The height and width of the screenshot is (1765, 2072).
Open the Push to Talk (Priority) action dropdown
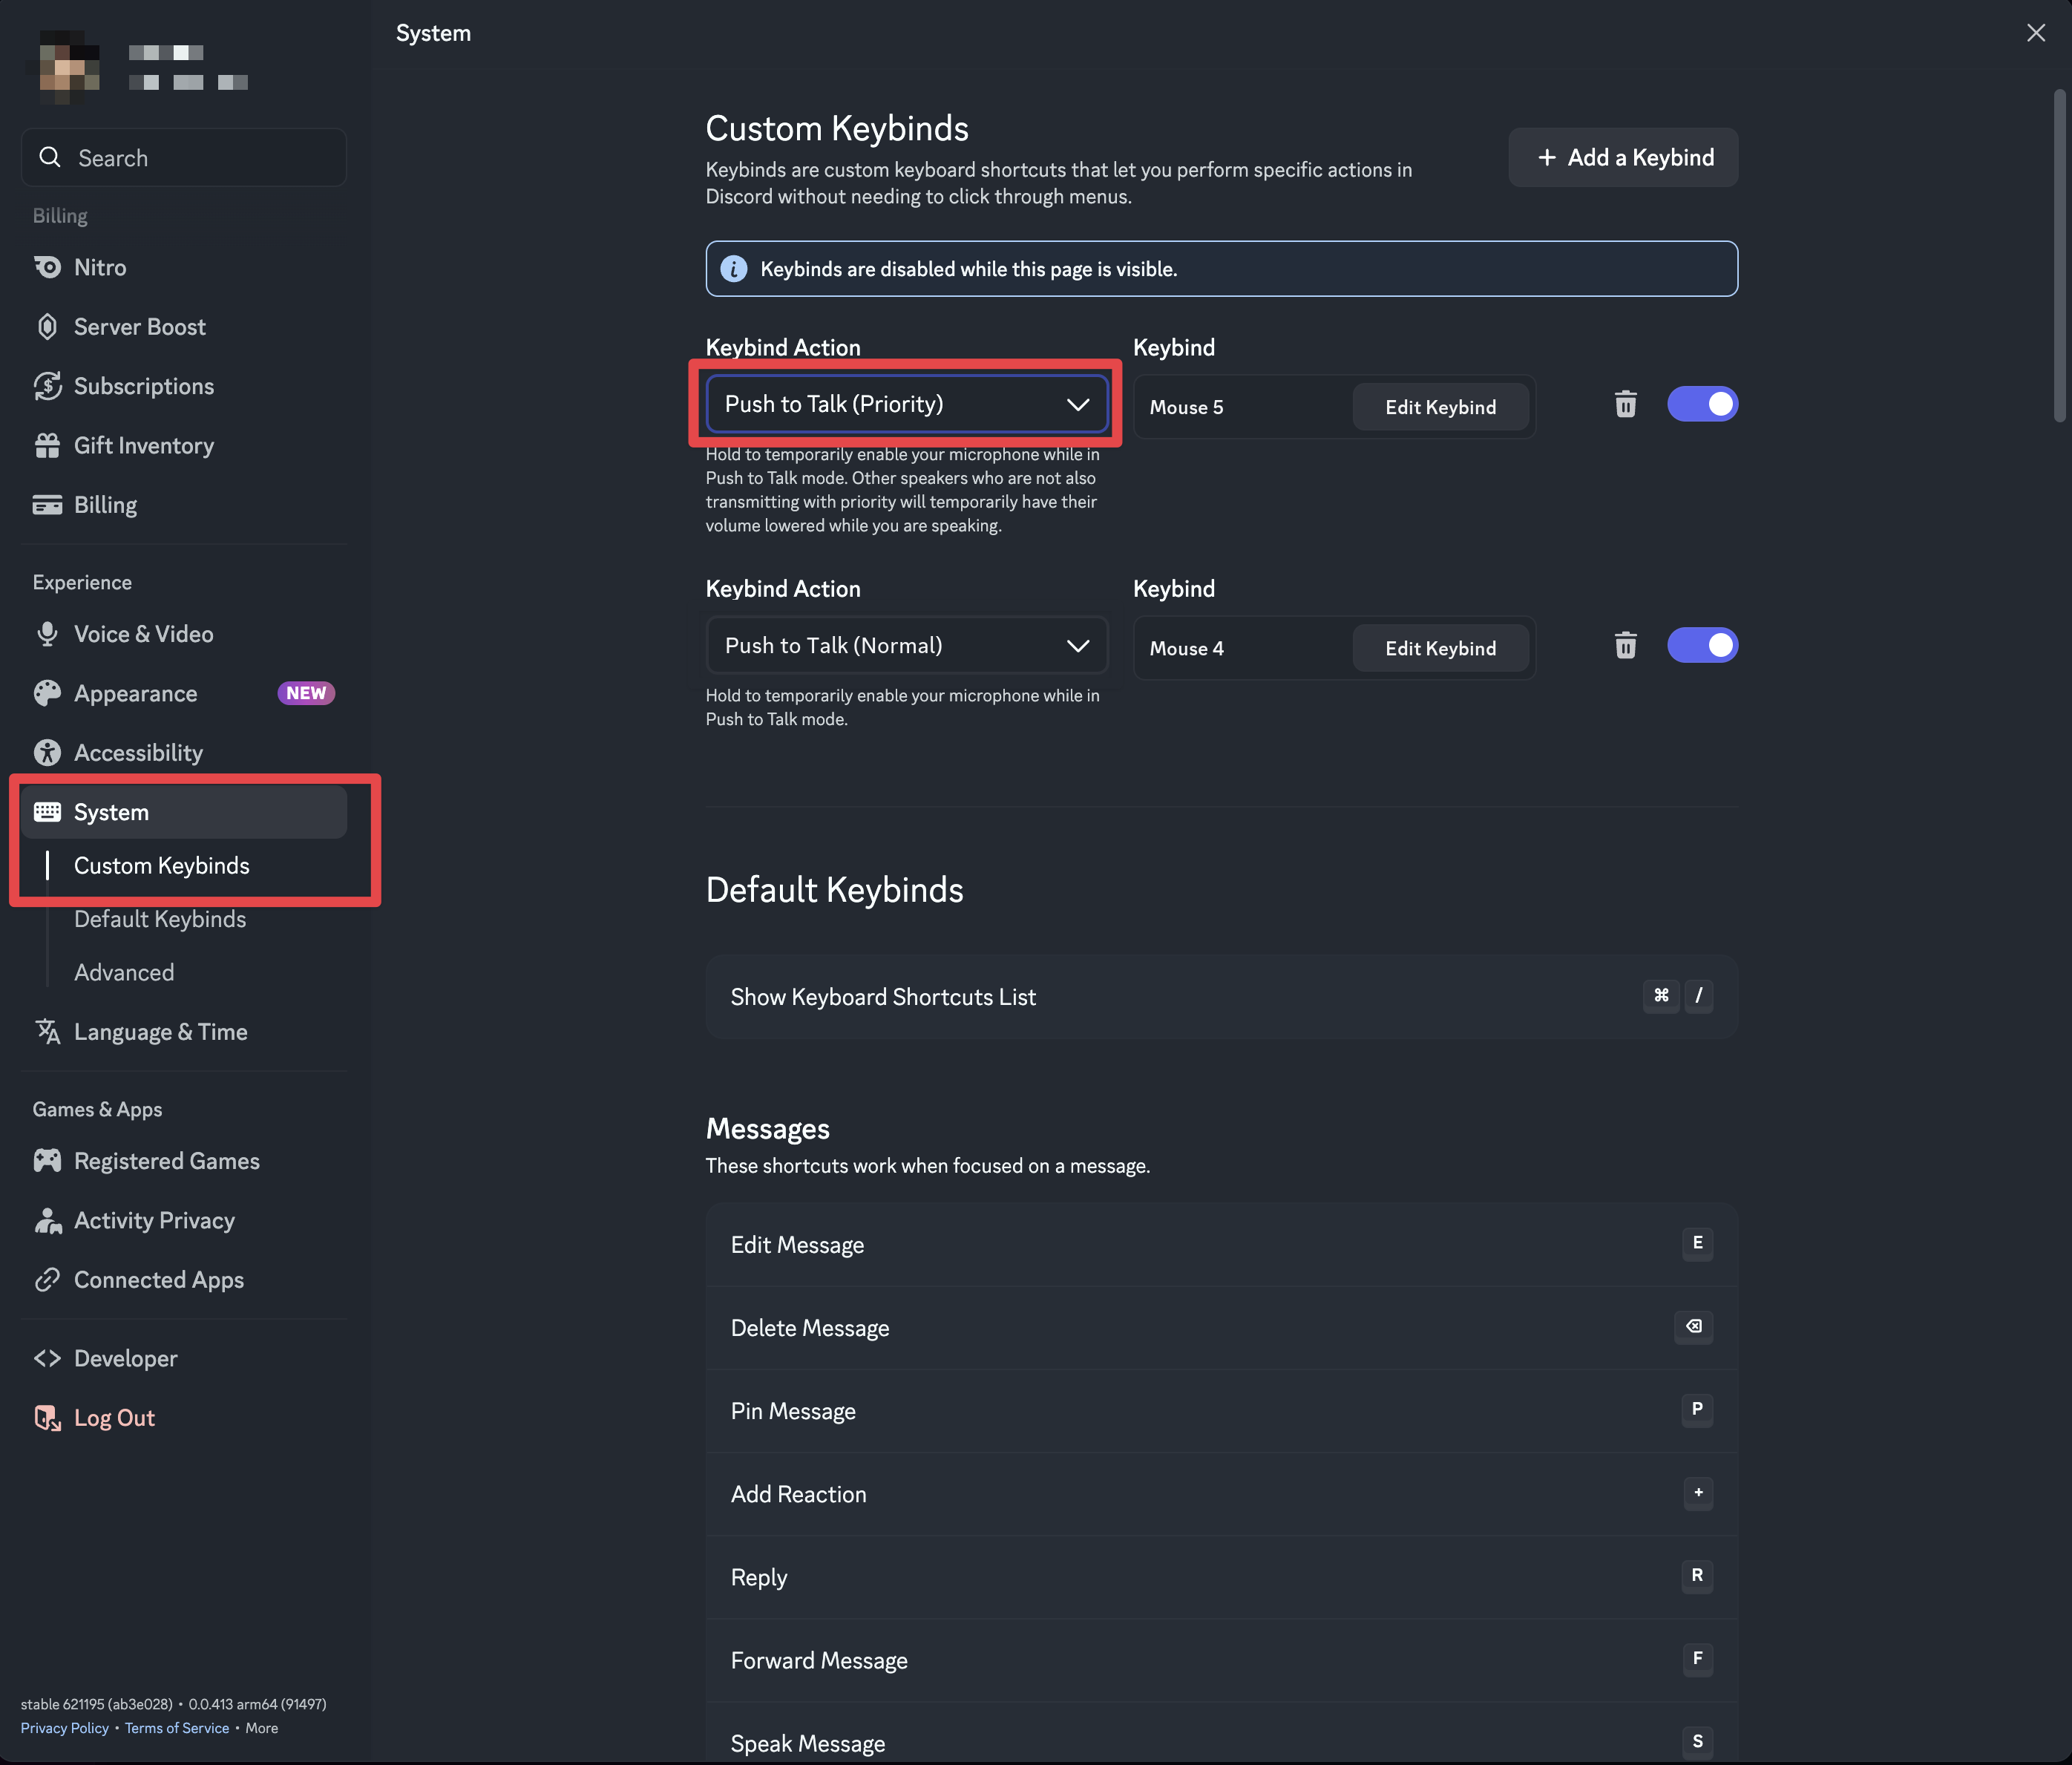[x=906, y=404]
